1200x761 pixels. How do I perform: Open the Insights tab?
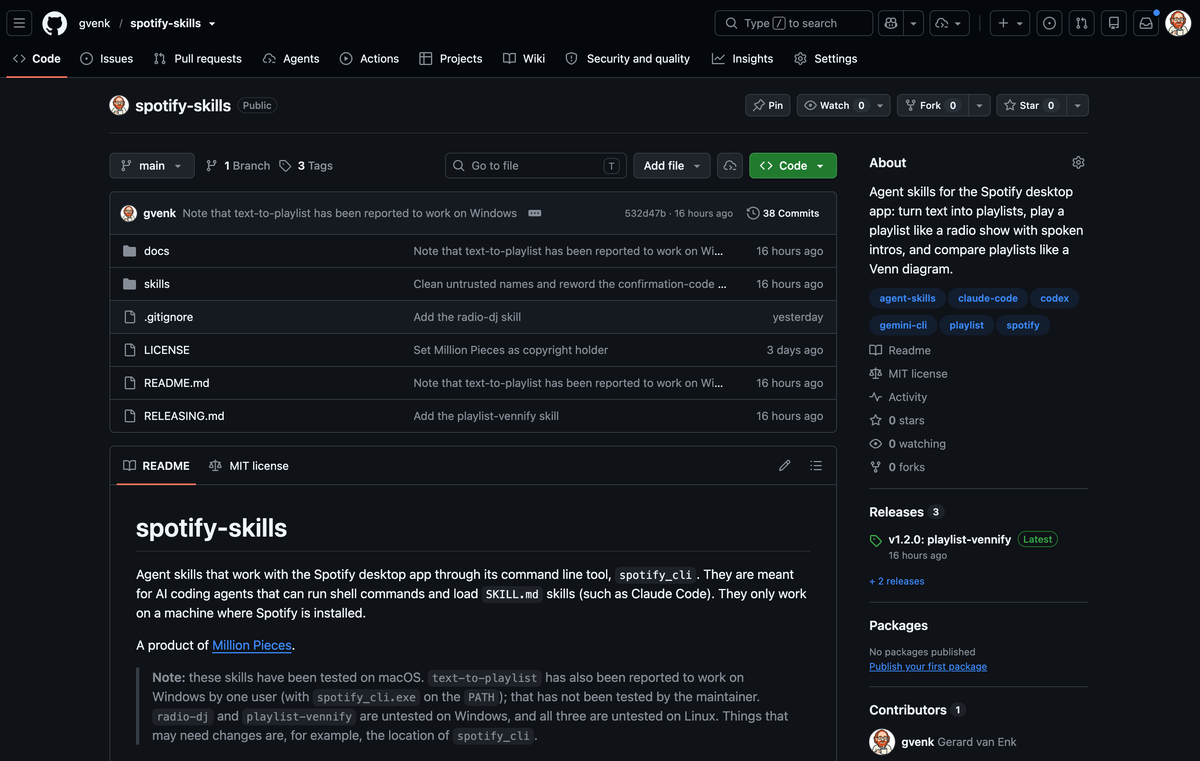(x=743, y=59)
